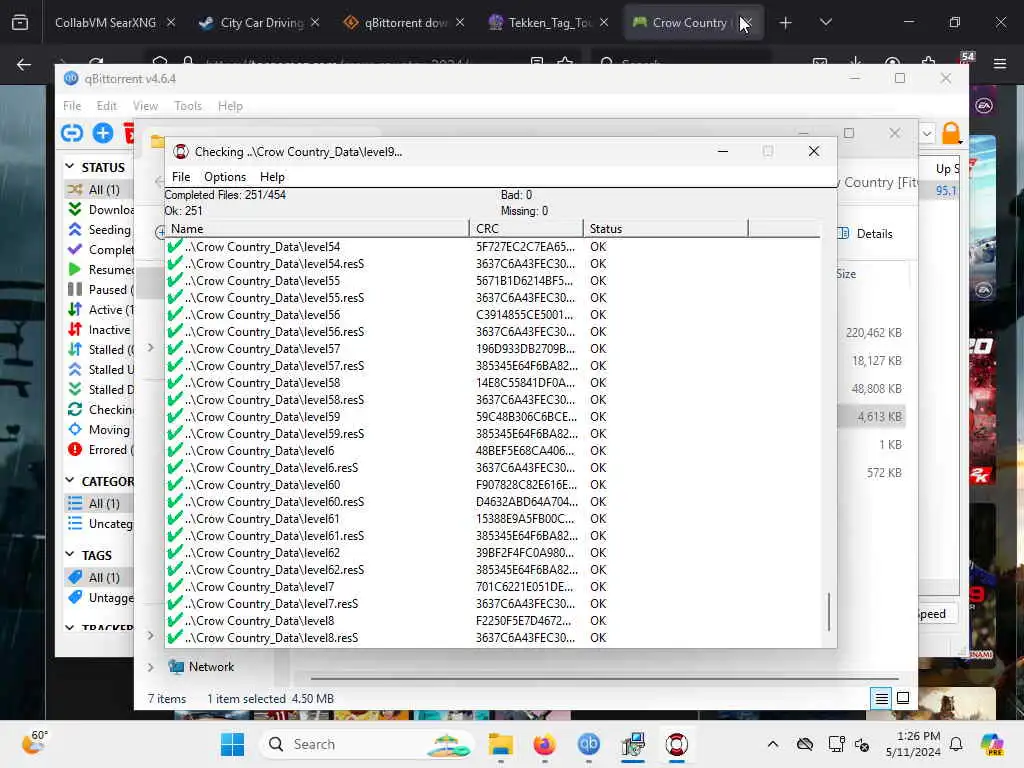Sort by CRC column header

tap(526, 229)
